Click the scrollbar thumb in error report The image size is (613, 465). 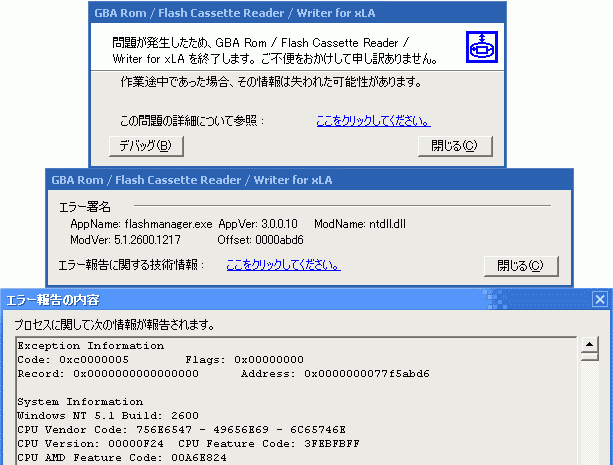(x=590, y=357)
